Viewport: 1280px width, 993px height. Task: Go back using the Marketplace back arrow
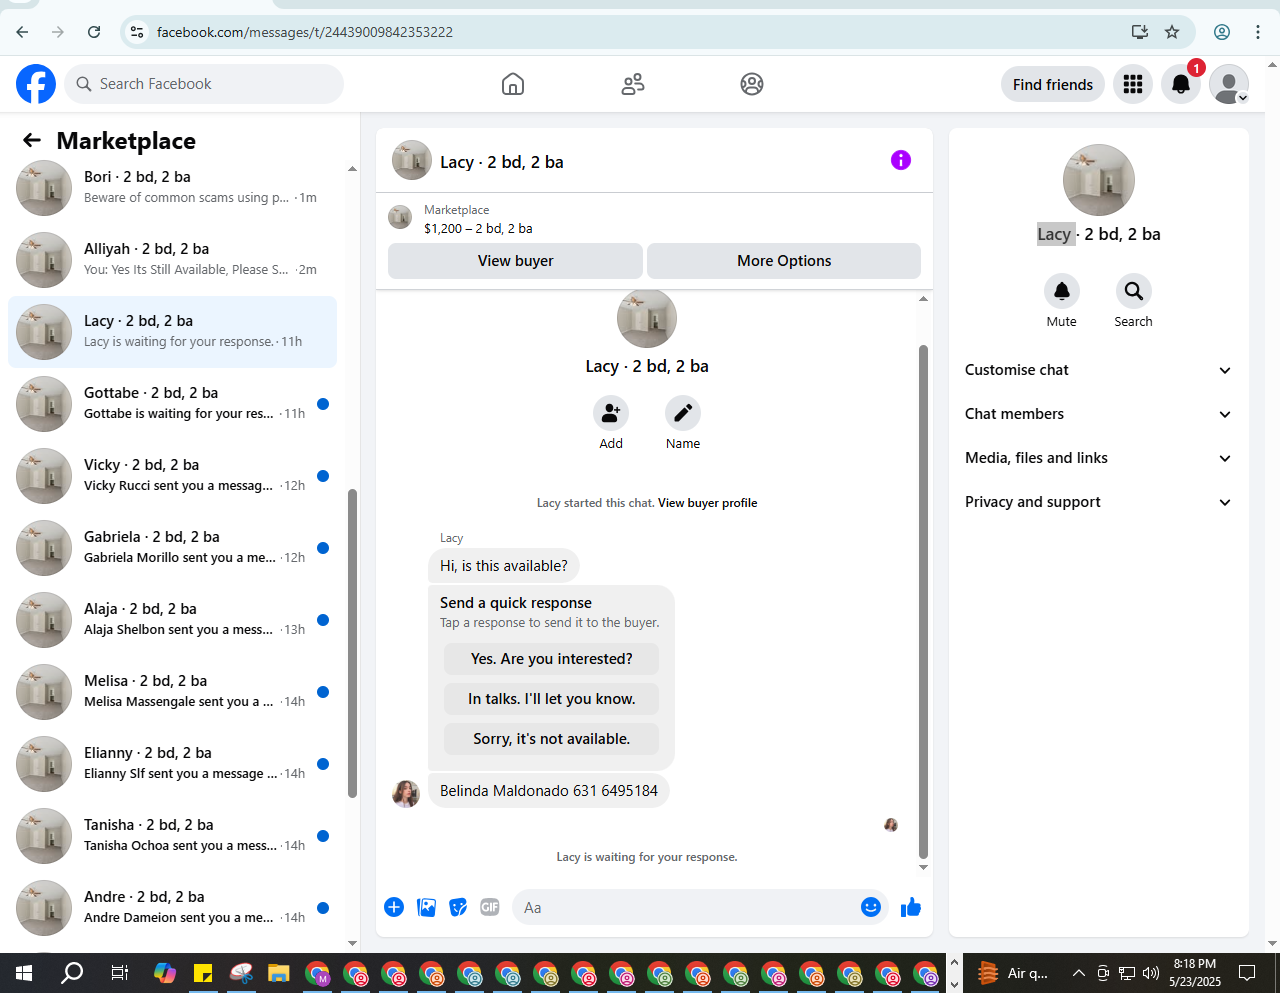click(x=32, y=141)
